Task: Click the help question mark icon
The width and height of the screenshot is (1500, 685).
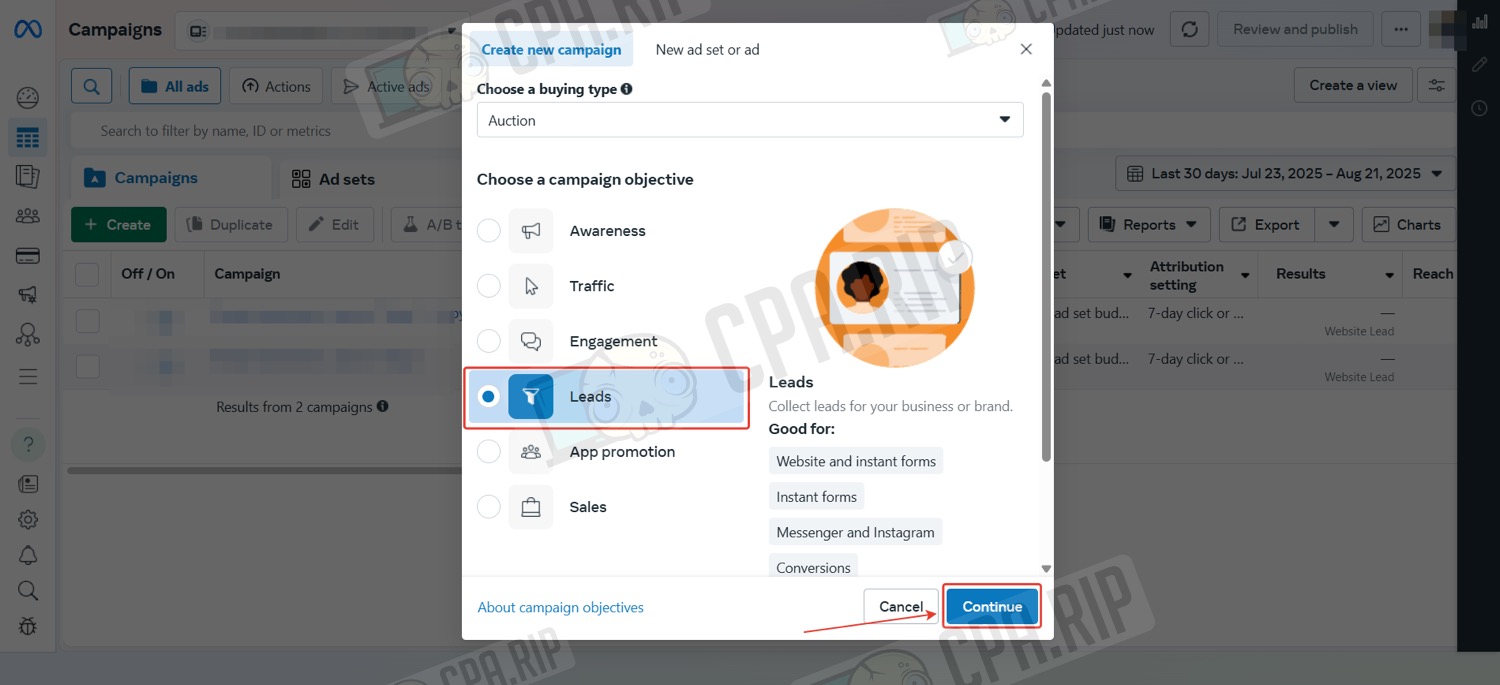Action: [28, 444]
